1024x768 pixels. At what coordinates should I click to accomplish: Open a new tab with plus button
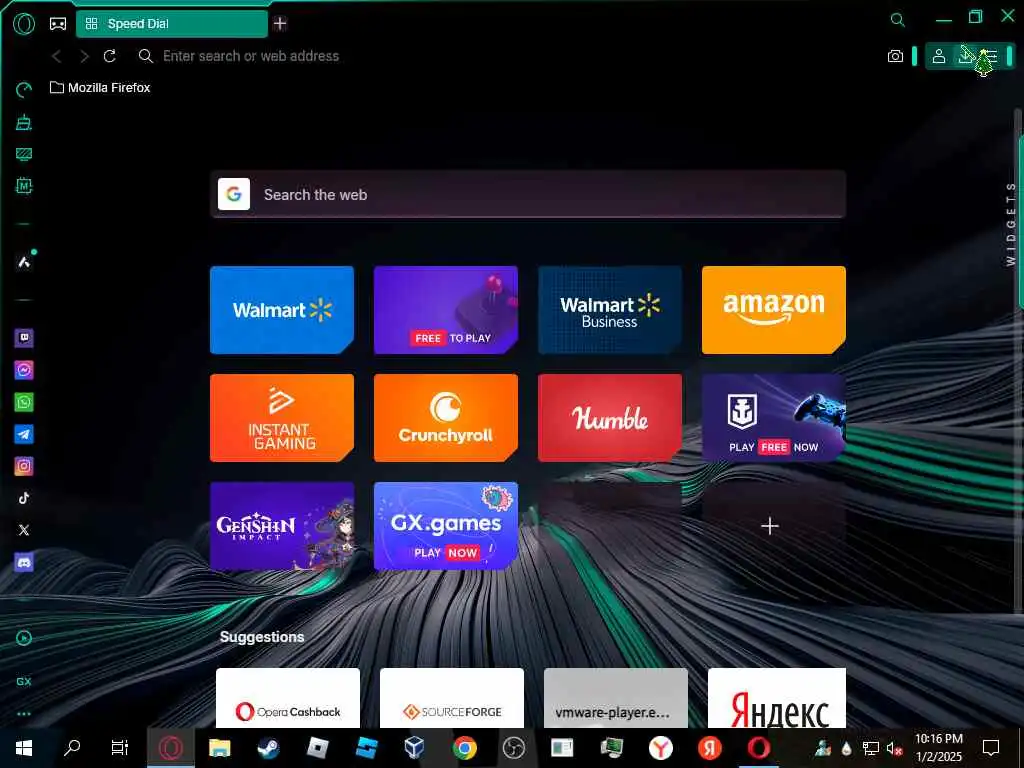pos(280,24)
